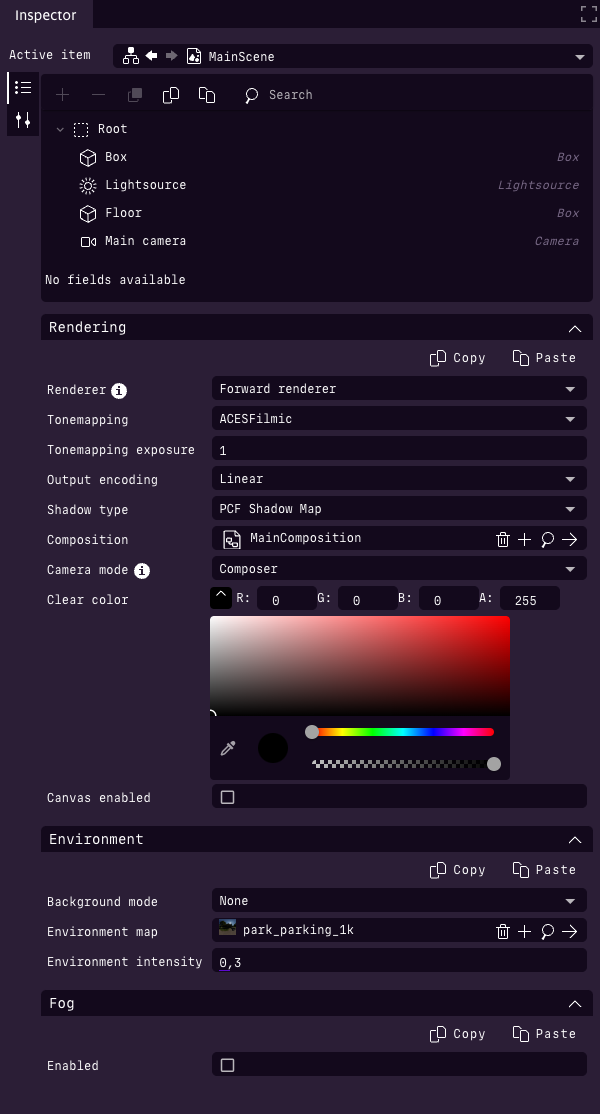Navigate to MainComposition via arrow icon

click(x=570, y=539)
